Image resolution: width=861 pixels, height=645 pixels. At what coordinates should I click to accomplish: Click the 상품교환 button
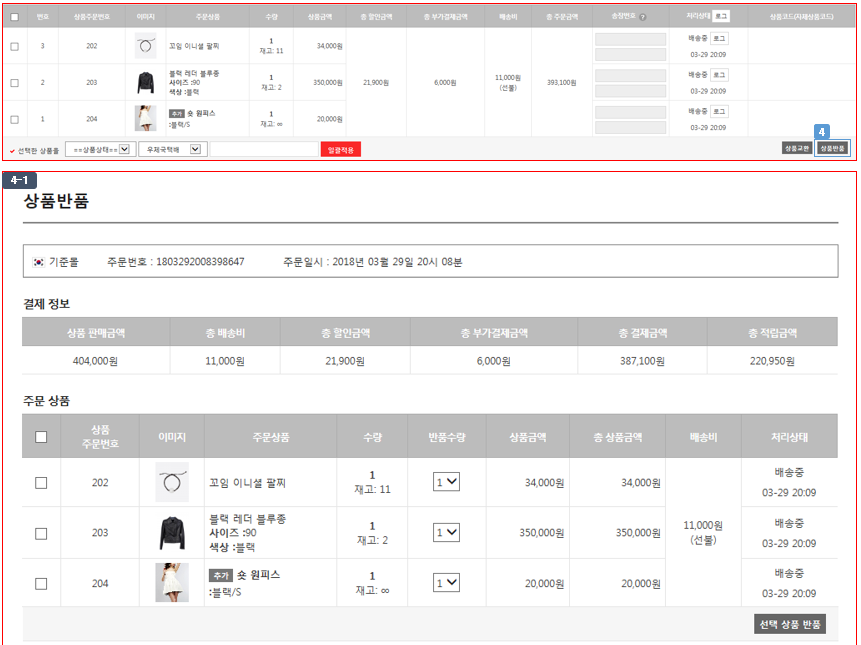797,148
